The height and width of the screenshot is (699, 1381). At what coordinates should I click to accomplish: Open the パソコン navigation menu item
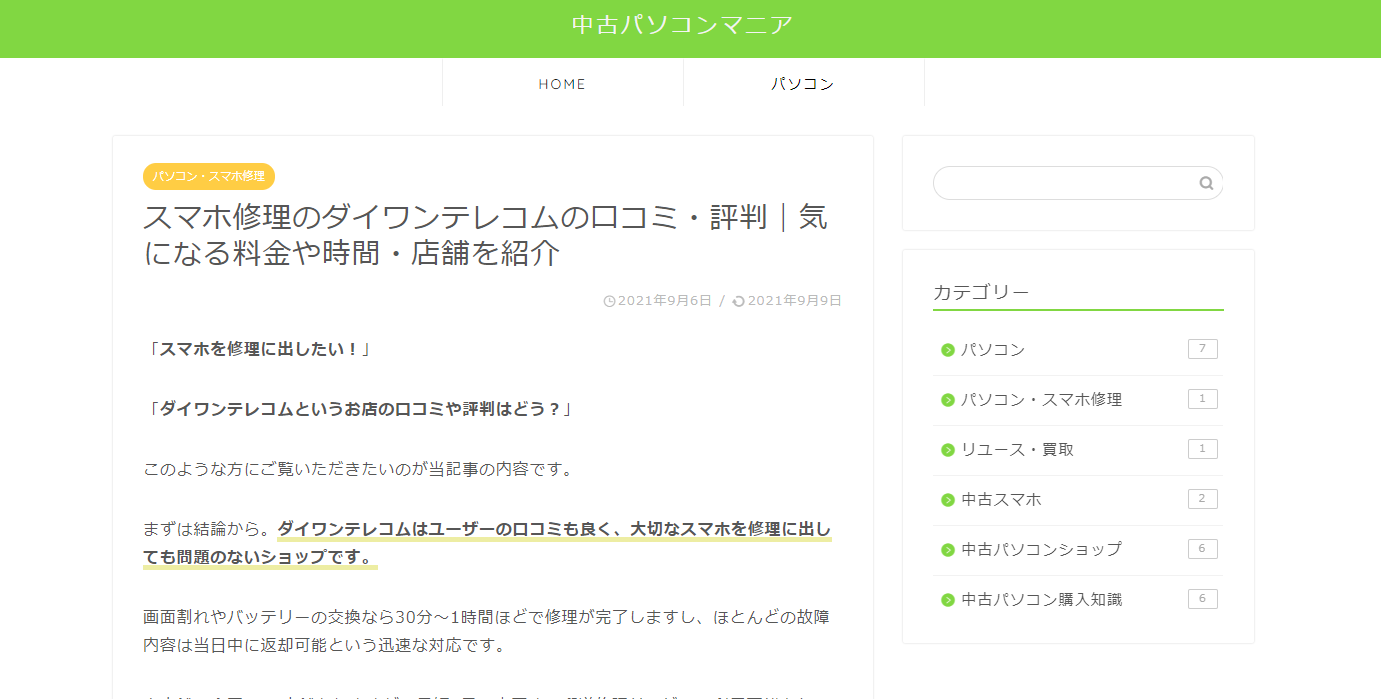click(x=803, y=84)
